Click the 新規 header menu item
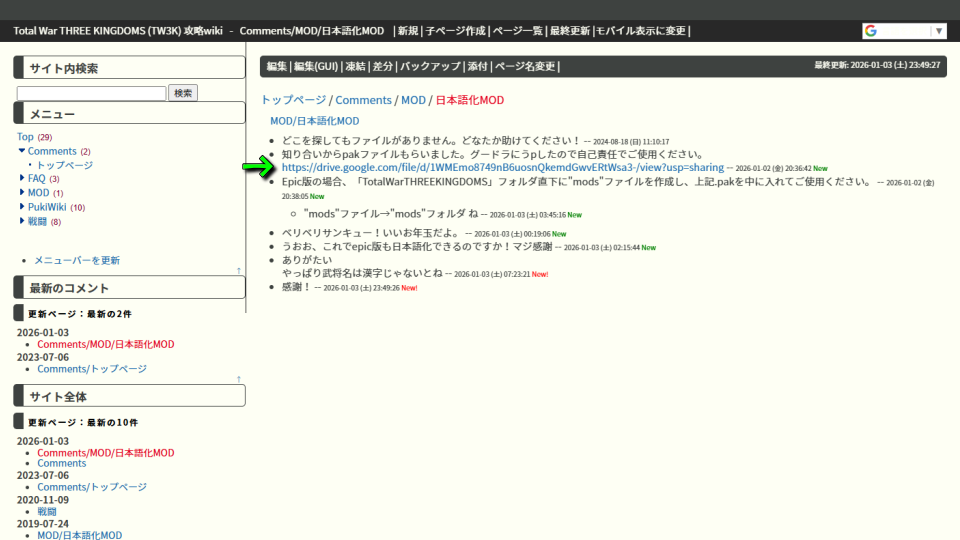Image resolution: width=960 pixels, height=540 pixels. pyautogui.click(x=408, y=31)
